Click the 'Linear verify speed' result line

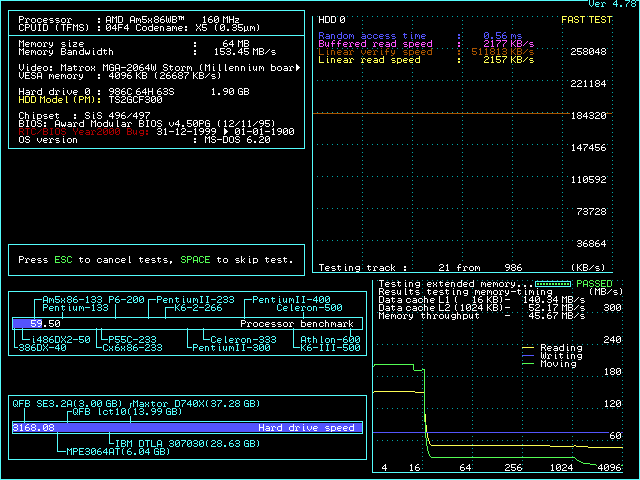pos(426,52)
